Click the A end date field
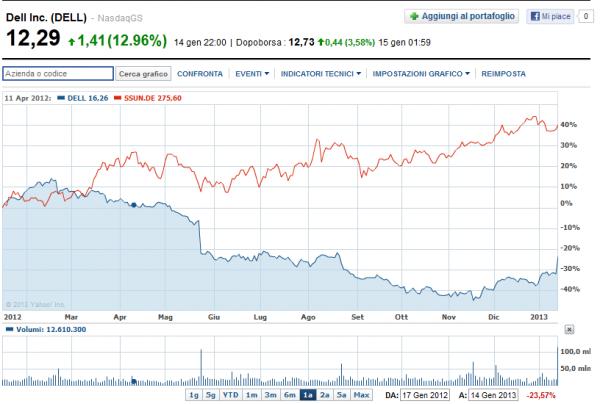600x404 pixels. pos(493,395)
